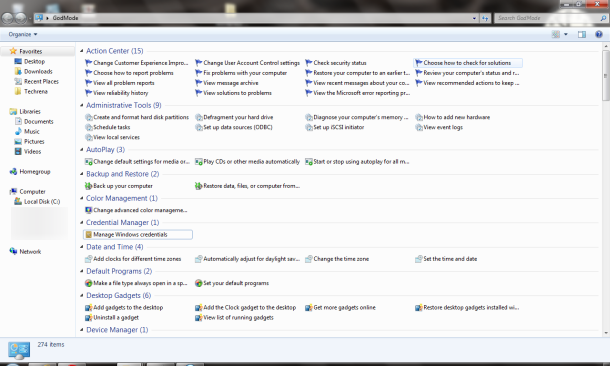Image resolution: width=610 pixels, height=366 pixels.
Task: Toggle the preview pane icon in toolbar
Action: click(x=582, y=34)
